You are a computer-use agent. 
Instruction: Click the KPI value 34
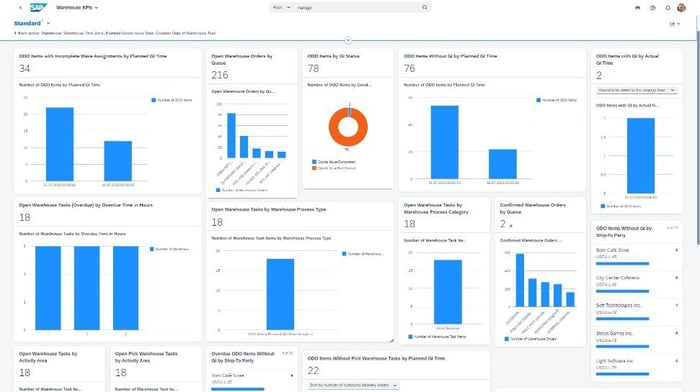pos(25,68)
